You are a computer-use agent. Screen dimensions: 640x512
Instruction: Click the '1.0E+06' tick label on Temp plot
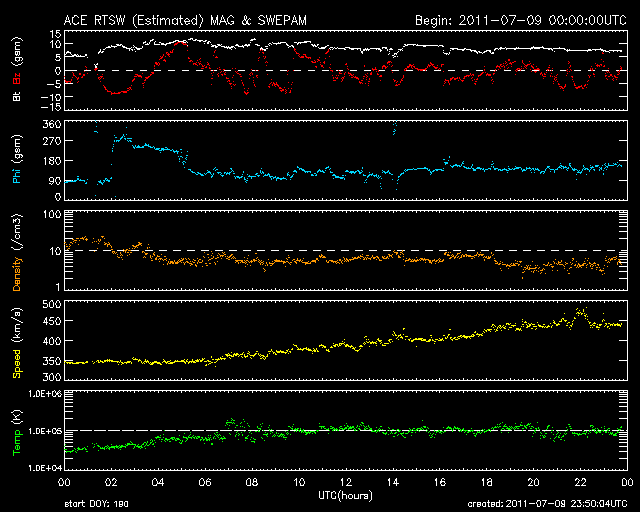[x=45, y=394]
